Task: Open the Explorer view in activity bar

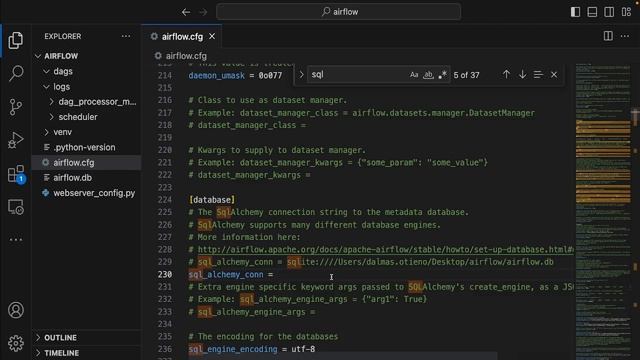Action: [16, 40]
